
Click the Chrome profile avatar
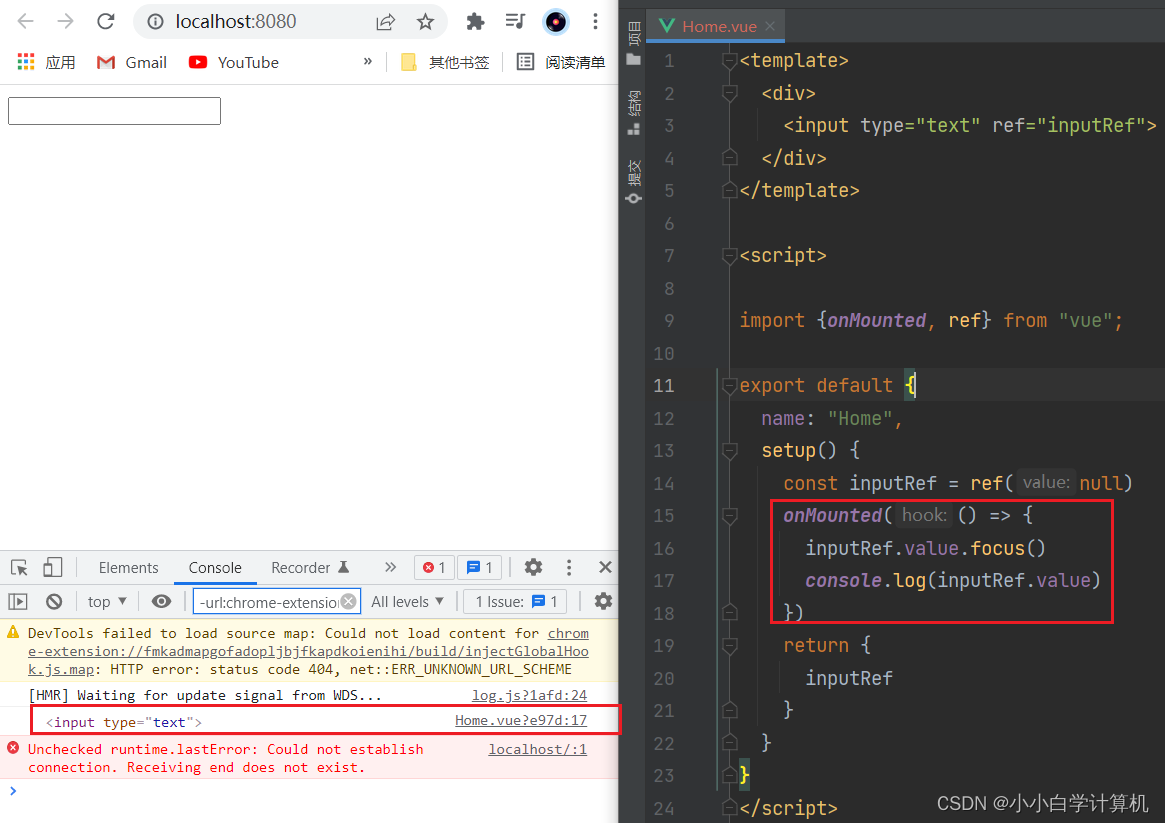coord(555,22)
